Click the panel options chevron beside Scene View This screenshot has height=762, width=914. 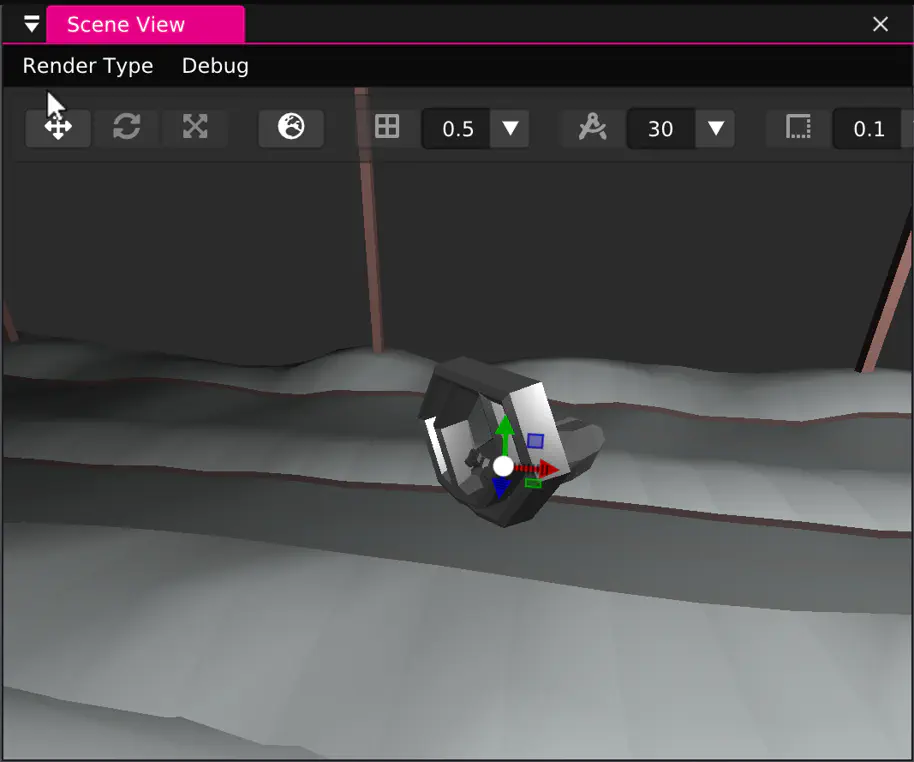tap(30, 23)
